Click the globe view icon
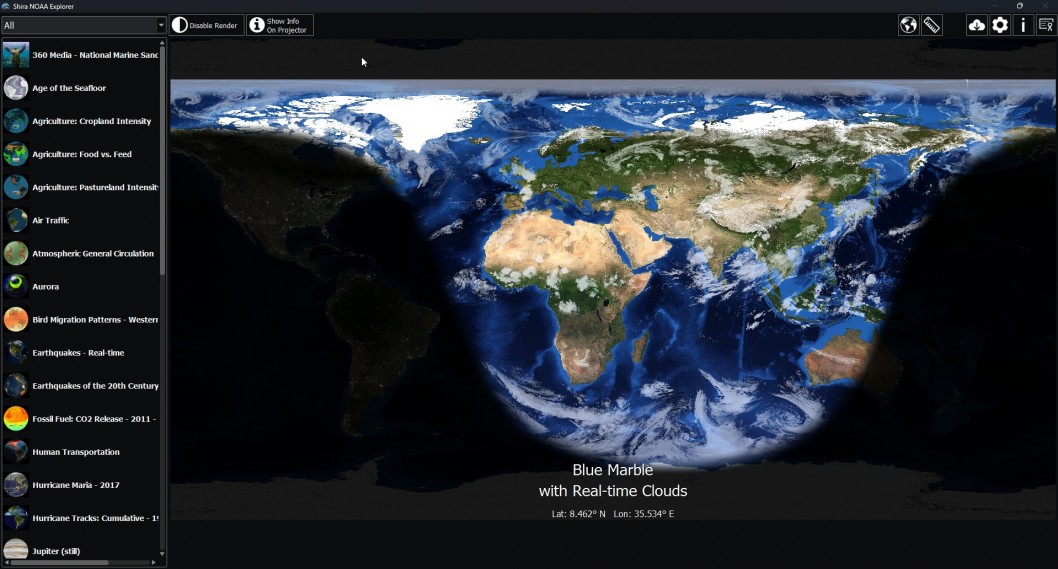Image resolution: width=1058 pixels, height=569 pixels. [x=908, y=25]
